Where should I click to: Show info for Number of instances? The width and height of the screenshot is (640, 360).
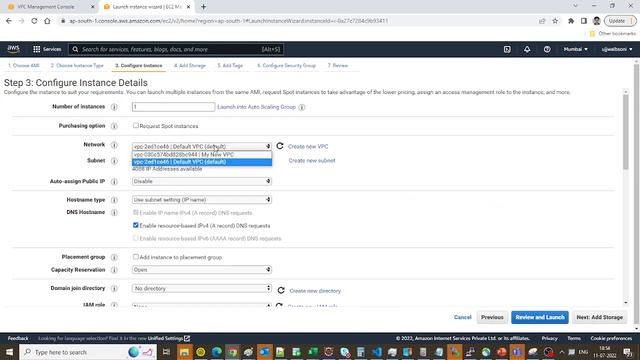(x=114, y=107)
